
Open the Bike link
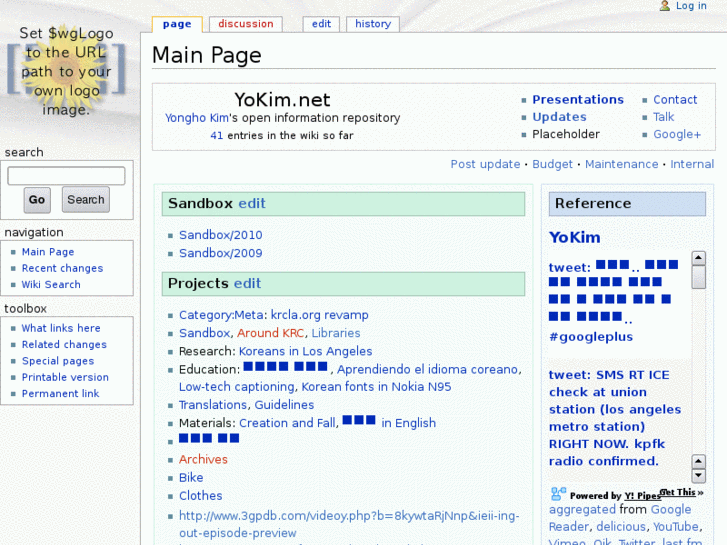click(x=191, y=478)
